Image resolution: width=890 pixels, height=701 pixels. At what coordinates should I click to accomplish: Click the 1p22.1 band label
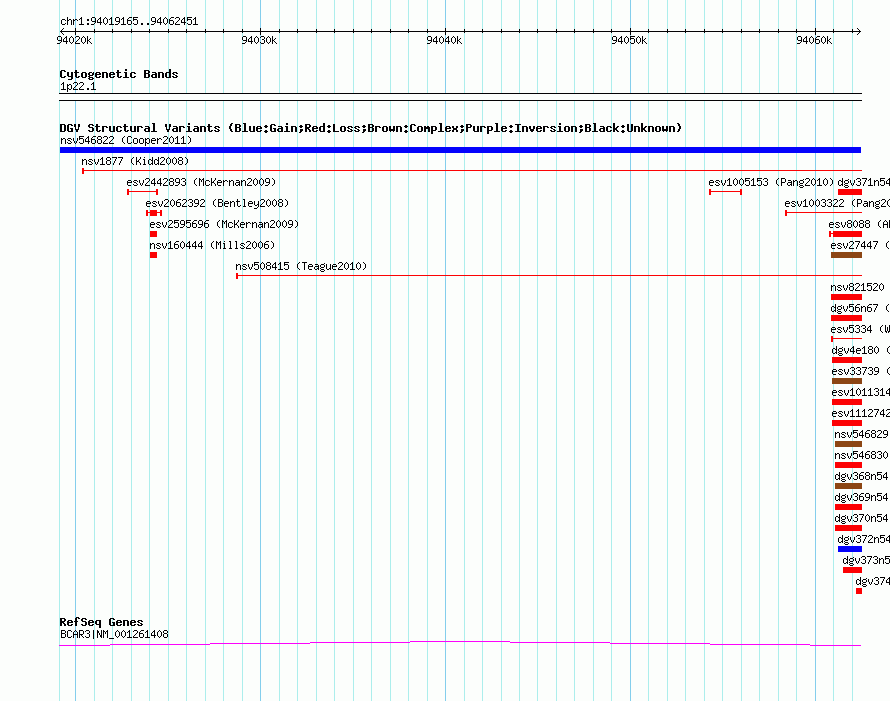point(78,87)
